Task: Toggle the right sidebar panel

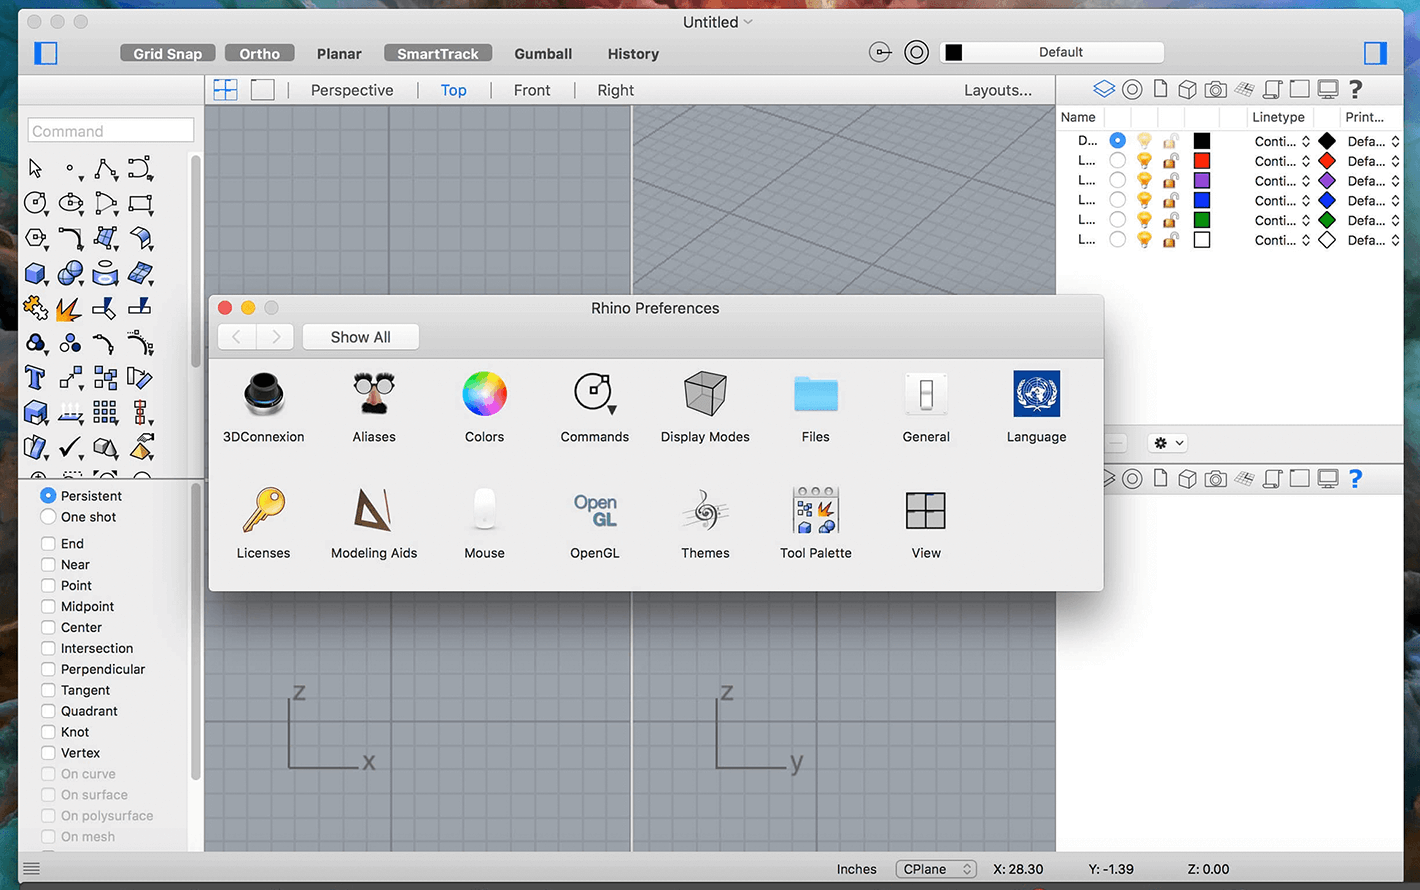Action: coord(1376,53)
